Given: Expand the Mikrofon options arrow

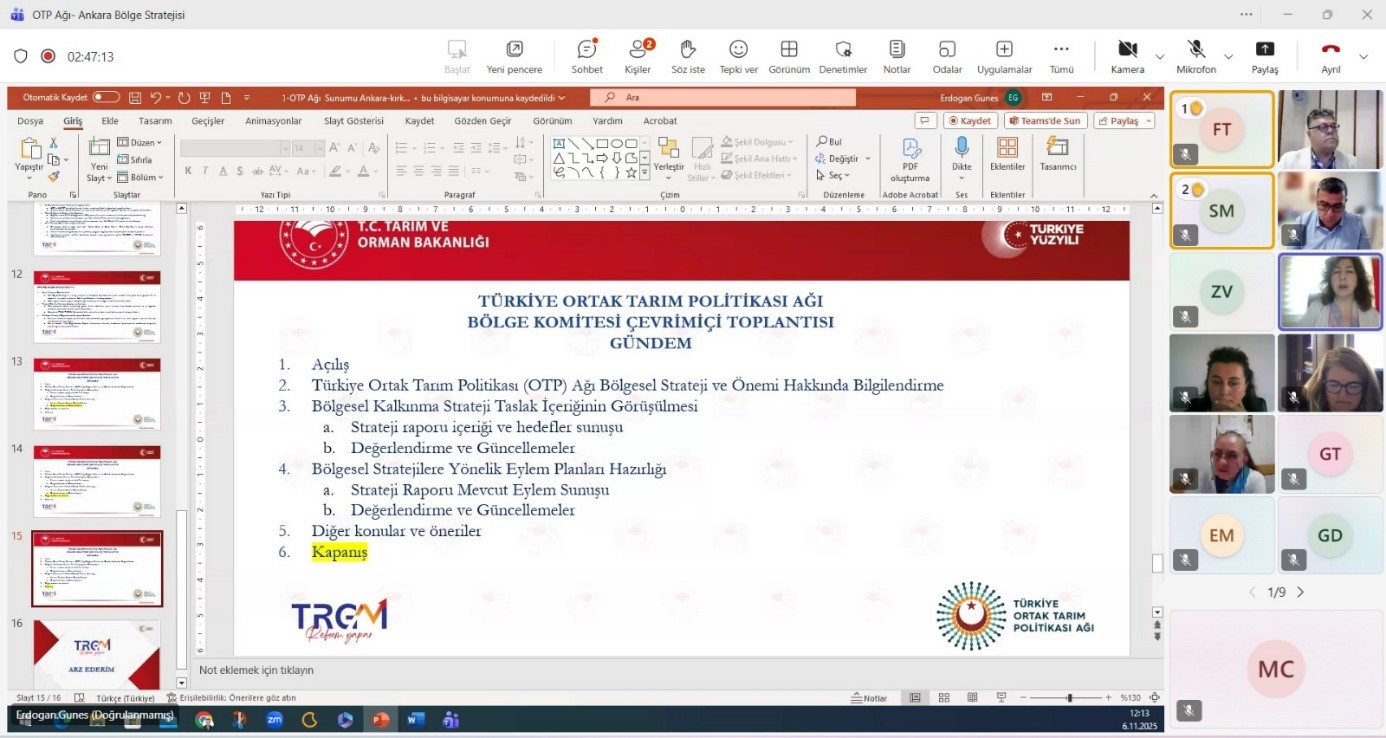Looking at the screenshot, I should 1229,56.
